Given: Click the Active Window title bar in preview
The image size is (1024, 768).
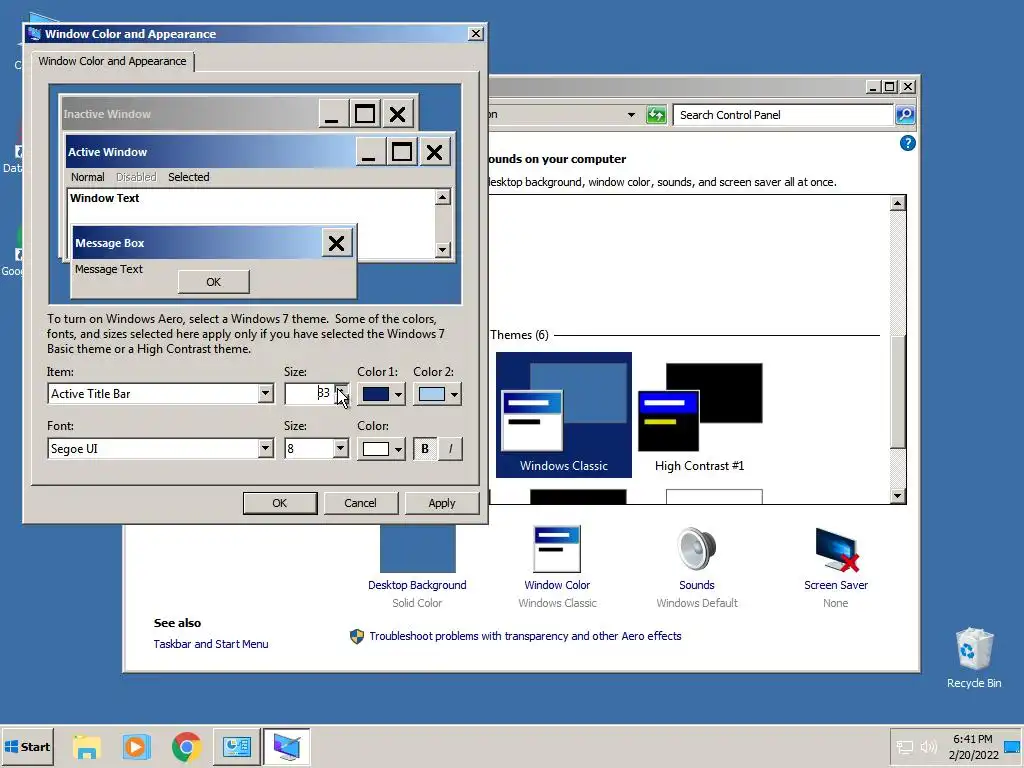Looking at the screenshot, I should pos(210,152).
